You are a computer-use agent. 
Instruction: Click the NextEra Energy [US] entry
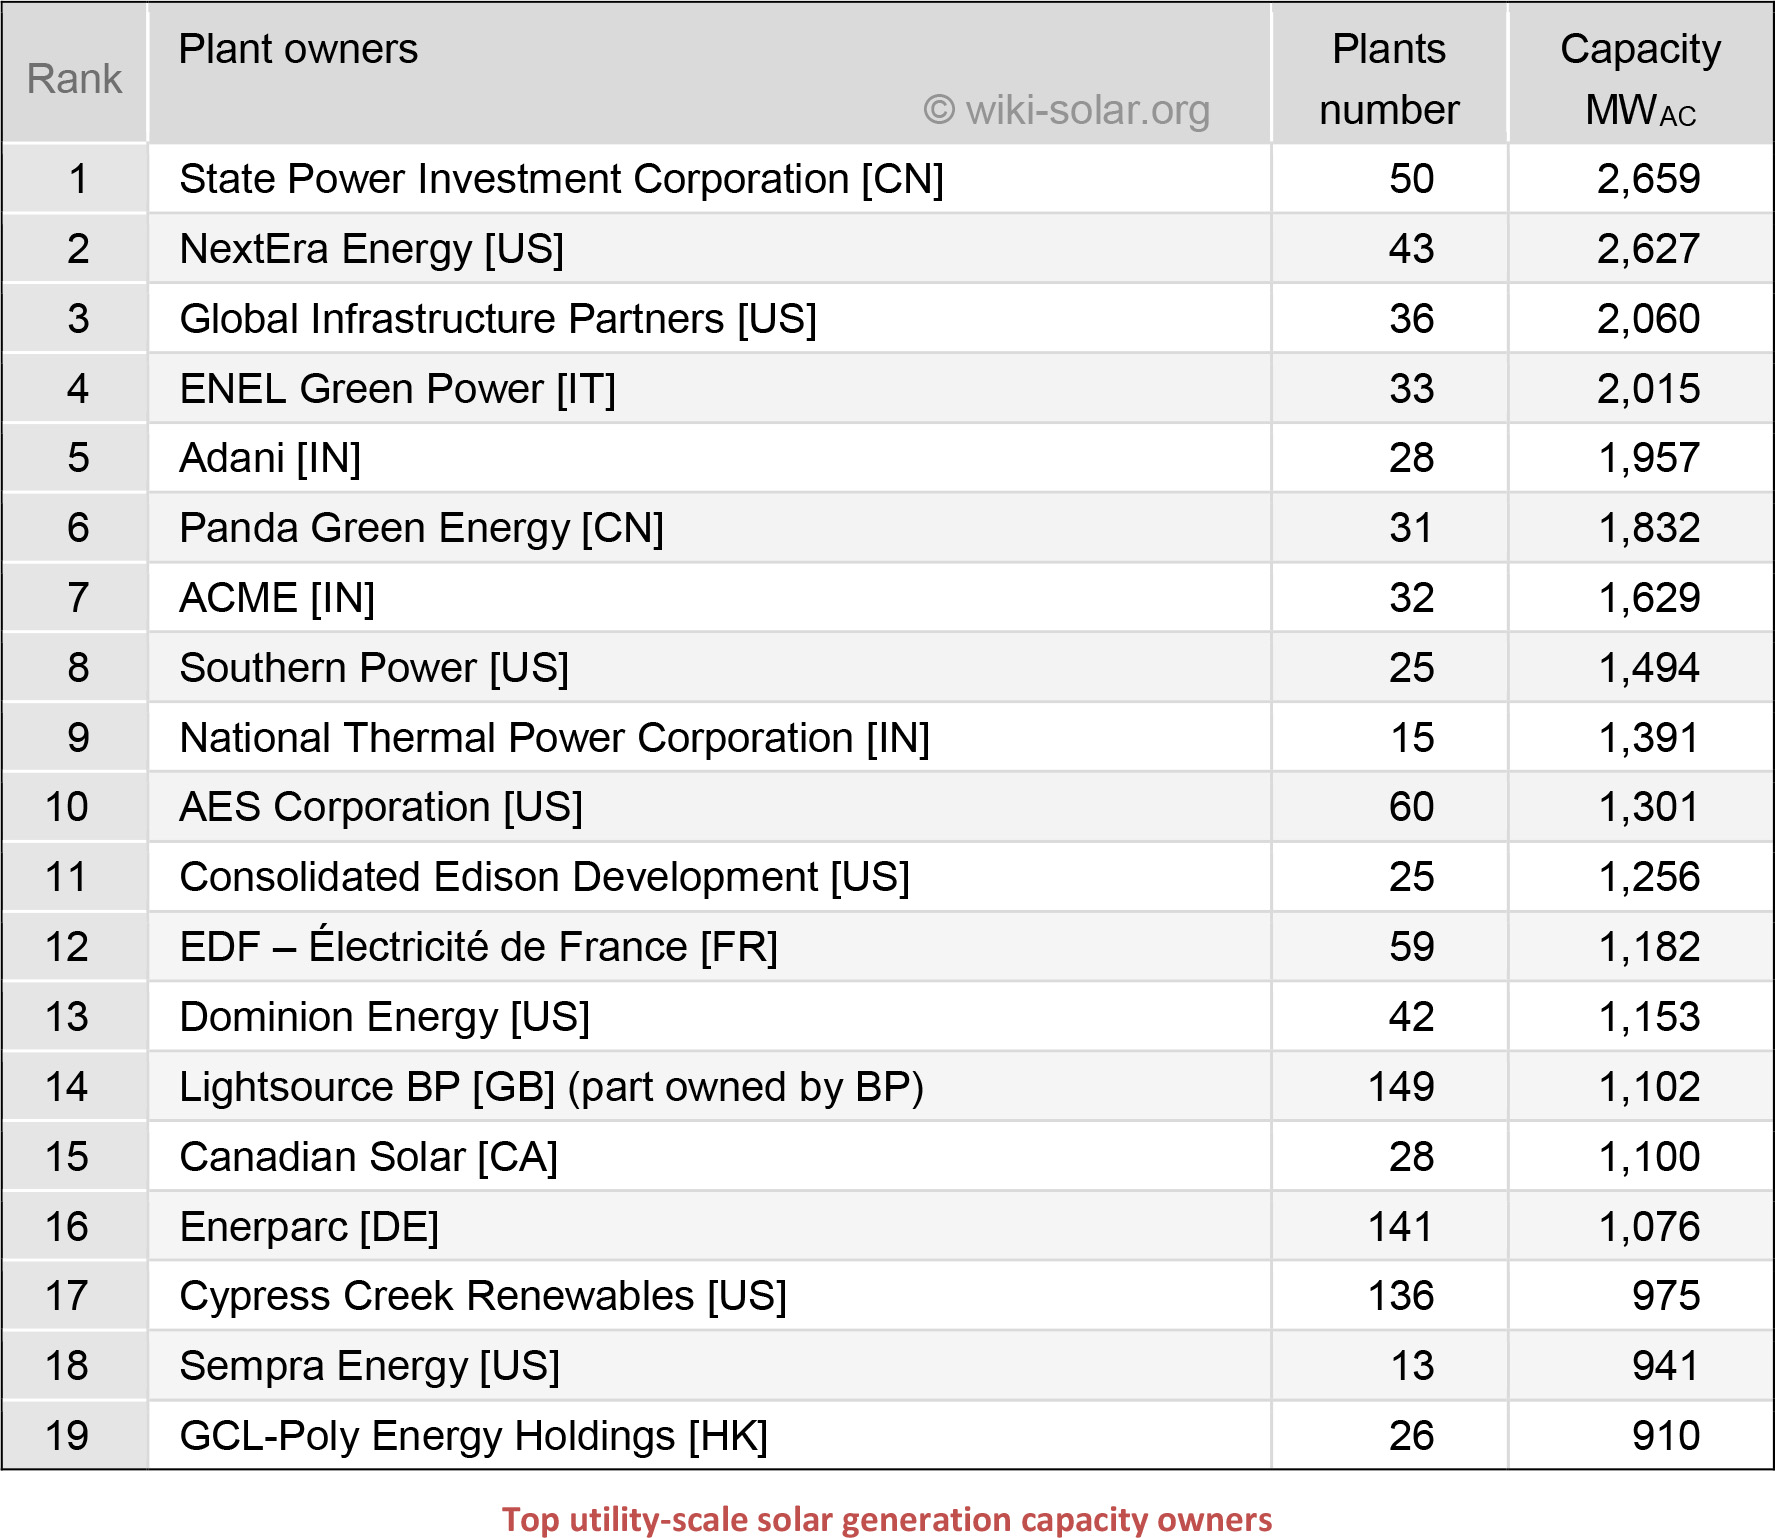tap(371, 249)
